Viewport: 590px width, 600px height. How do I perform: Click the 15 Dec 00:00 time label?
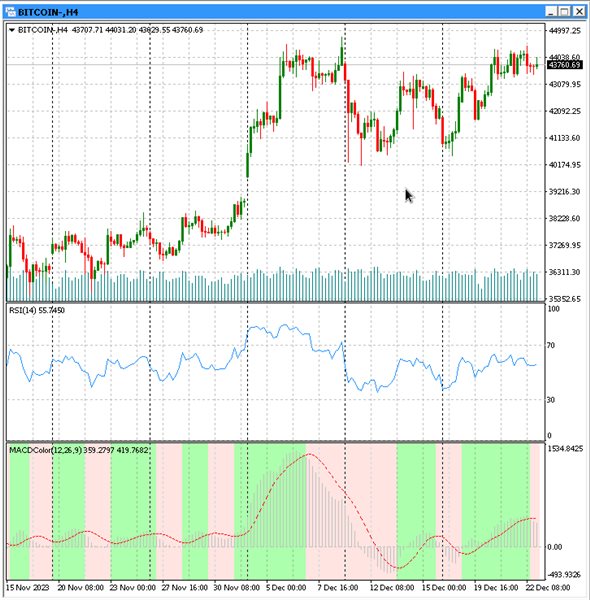pyautogui.click(x=444, y=587)
